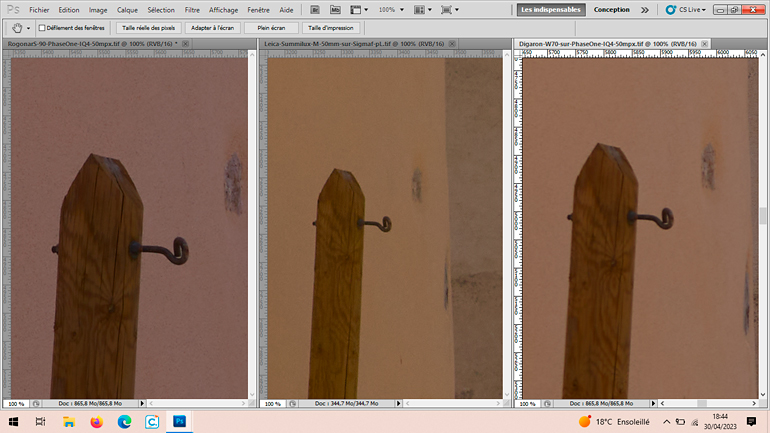Open Mini Bridge with the Mb icon
The height and width of the screenshot is (433, 770).
click(x=335, y=10)
